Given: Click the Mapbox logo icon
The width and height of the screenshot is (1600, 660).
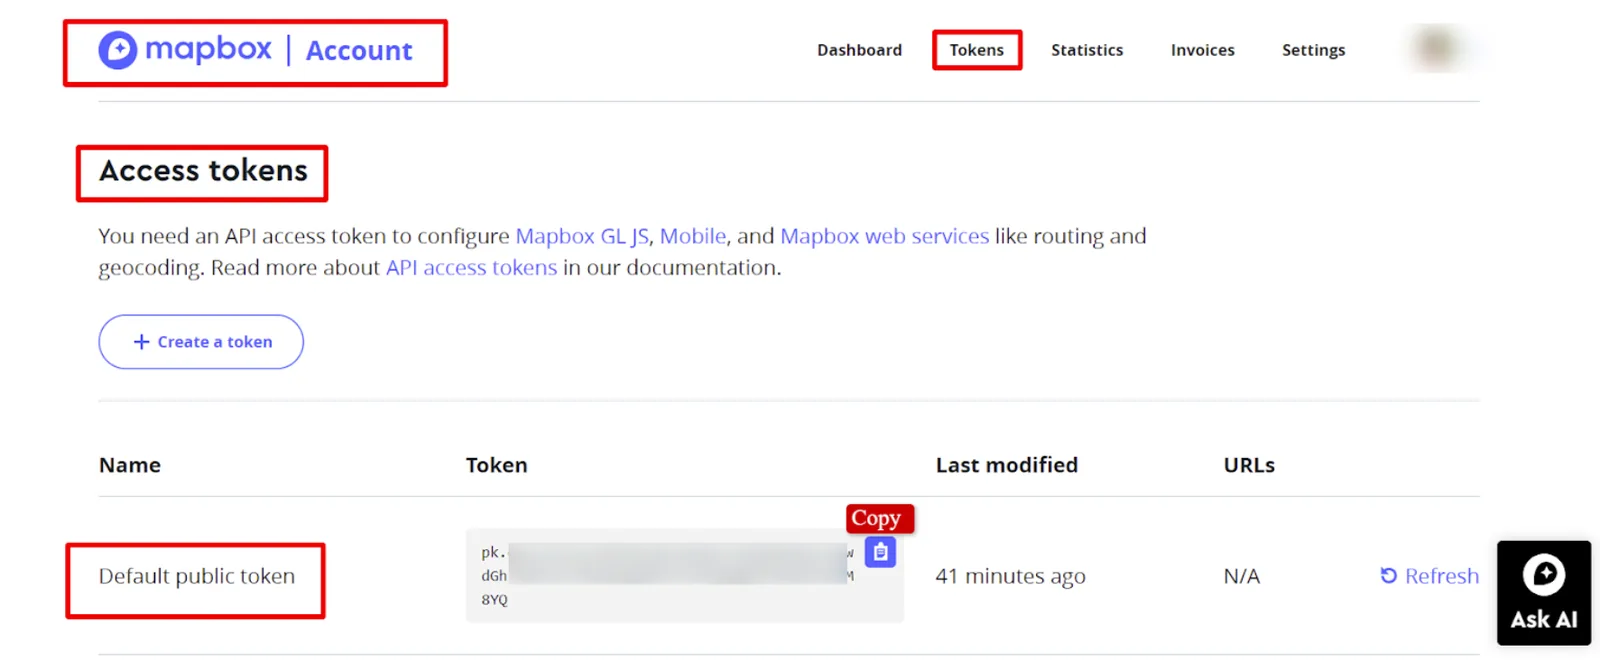Looking at the screenshot, I should point(118,50).
